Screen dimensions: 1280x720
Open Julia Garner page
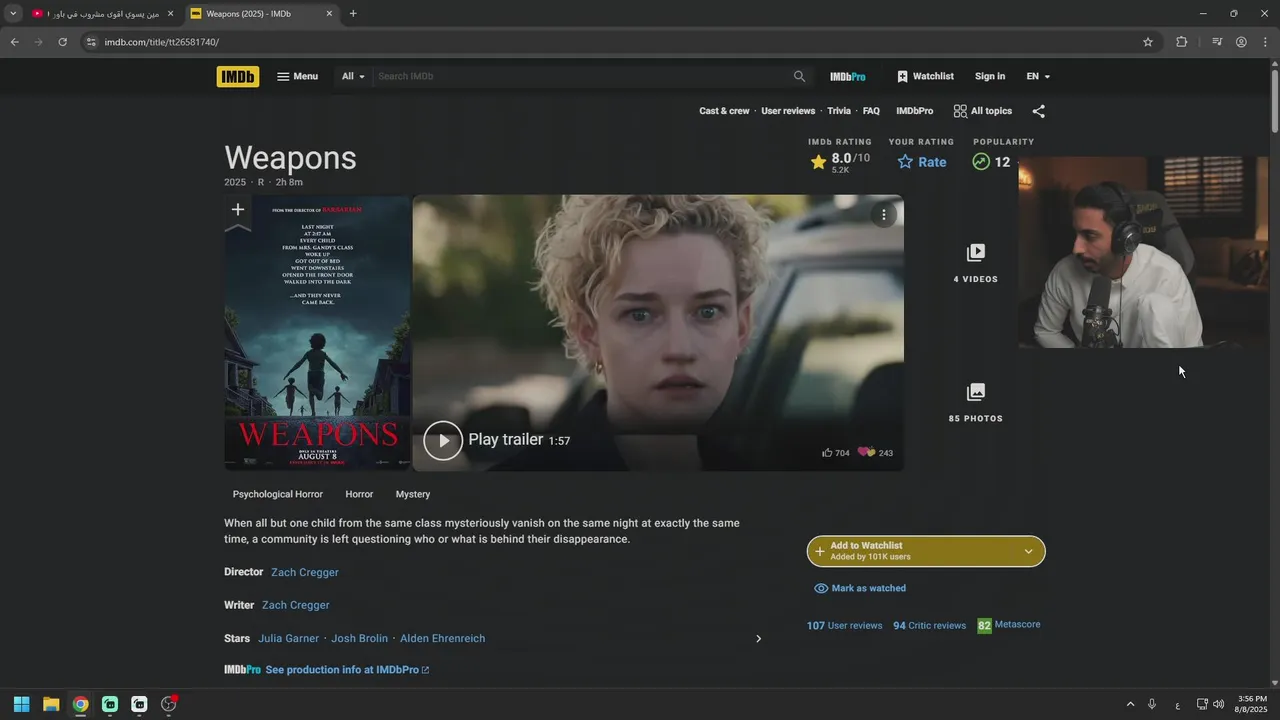point(289,638)
